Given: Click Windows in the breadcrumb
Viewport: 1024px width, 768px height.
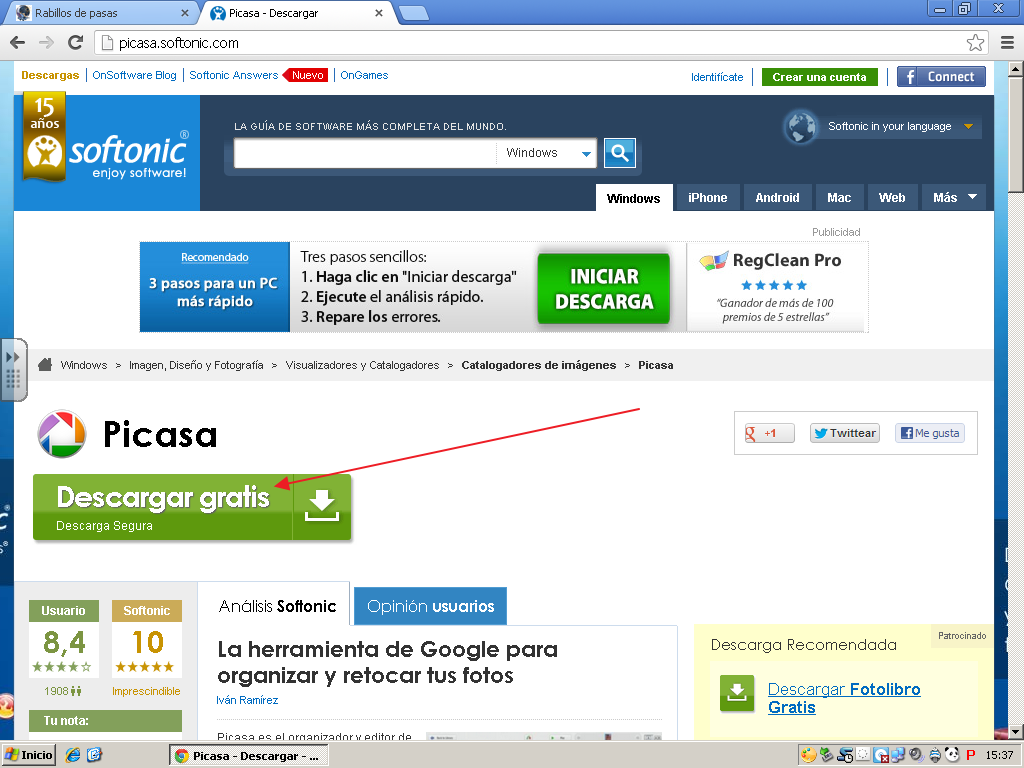Looking at the screenshot, I should click(x=84, y=365).
